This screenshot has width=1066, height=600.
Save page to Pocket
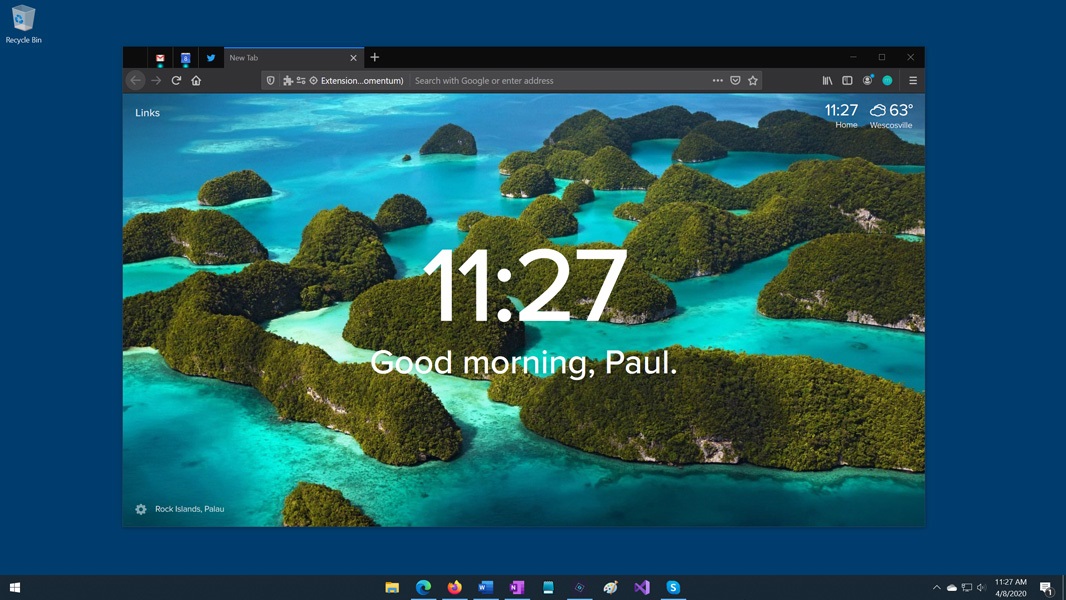click(x=735, y=81)
